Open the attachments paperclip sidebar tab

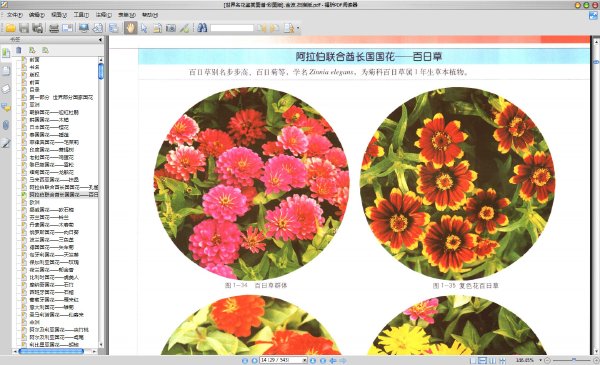pyautogui.click(x=6, y=125)
